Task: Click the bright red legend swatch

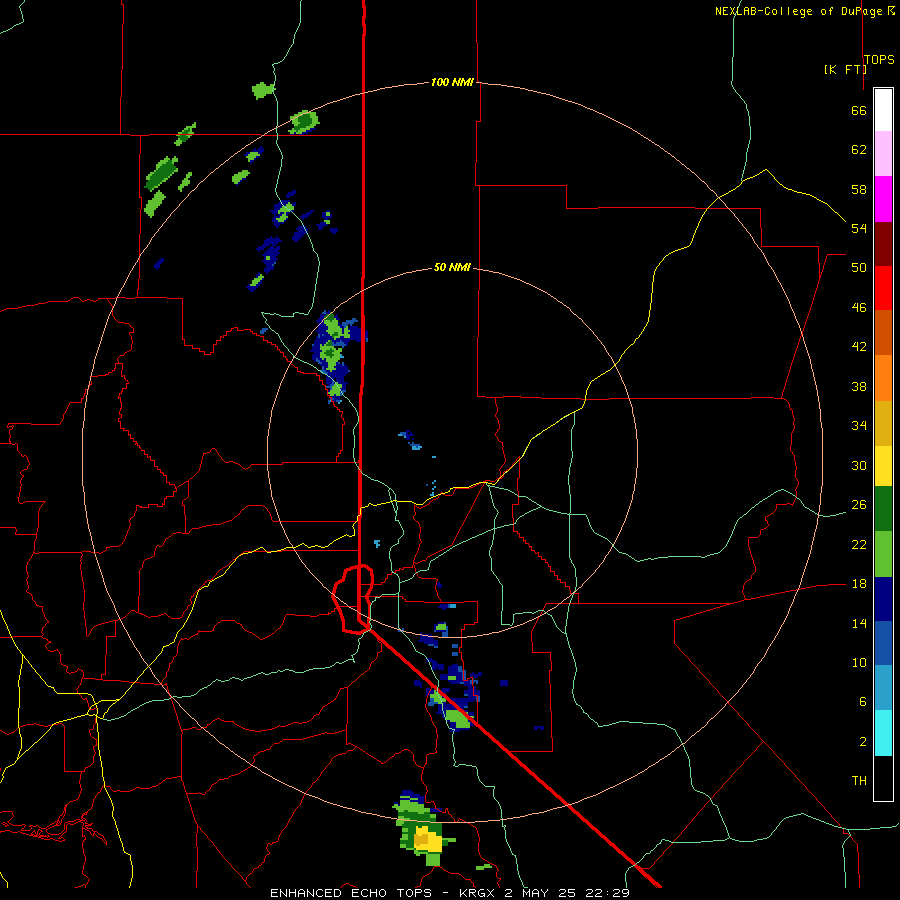Action: tap(883, 288)
